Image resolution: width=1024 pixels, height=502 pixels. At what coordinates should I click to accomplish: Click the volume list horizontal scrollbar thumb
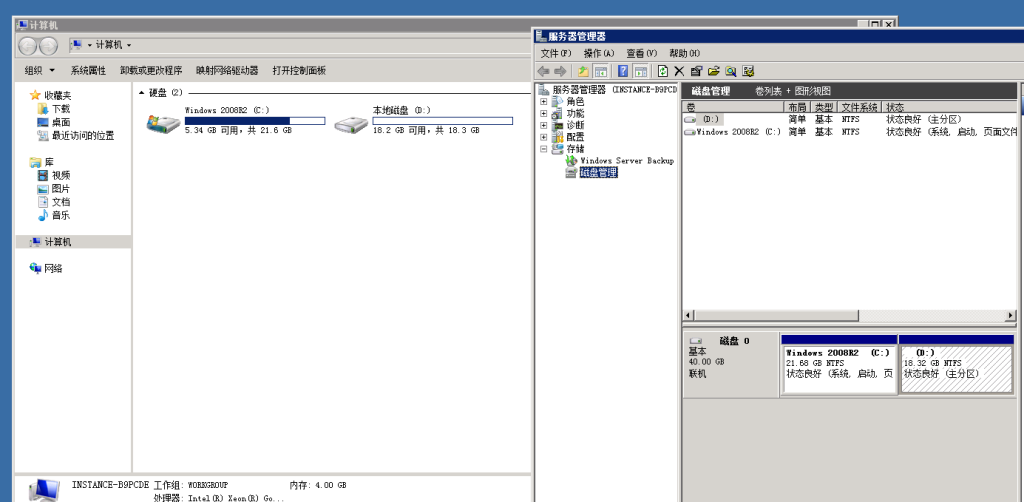click(x=776, y=316)
